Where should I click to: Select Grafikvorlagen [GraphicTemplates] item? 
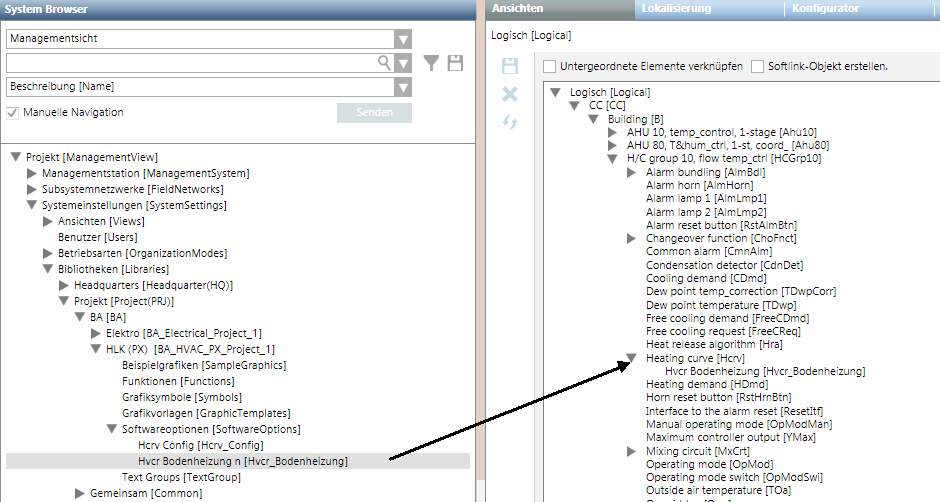click(206, 413)
